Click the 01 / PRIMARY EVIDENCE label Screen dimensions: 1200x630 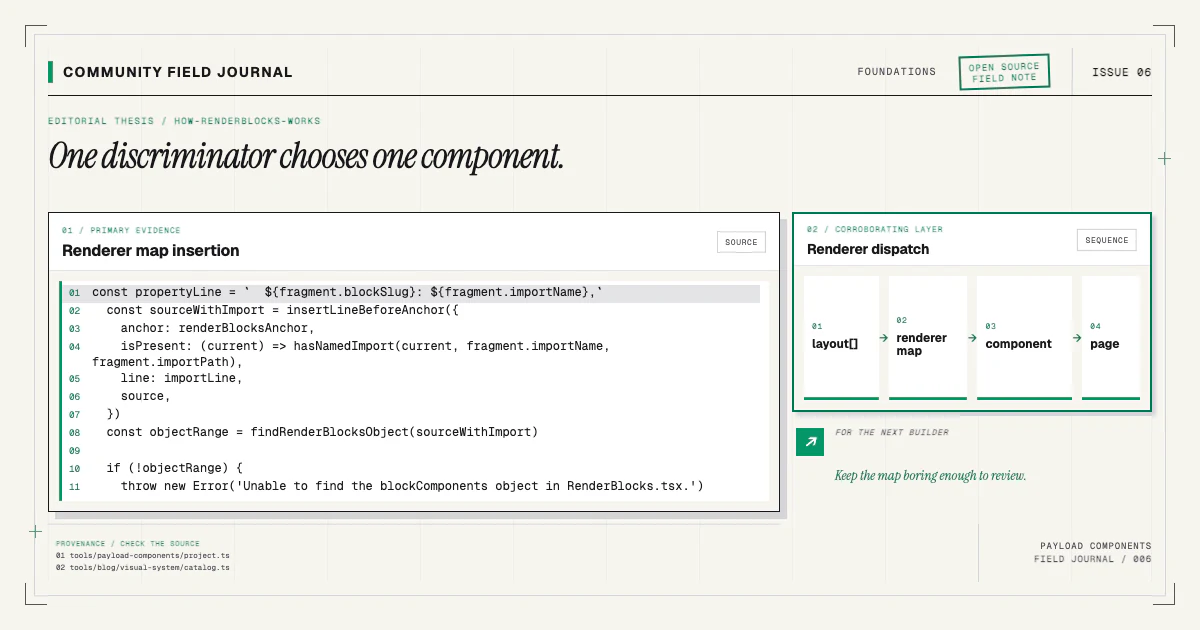[x=121, y=230]
